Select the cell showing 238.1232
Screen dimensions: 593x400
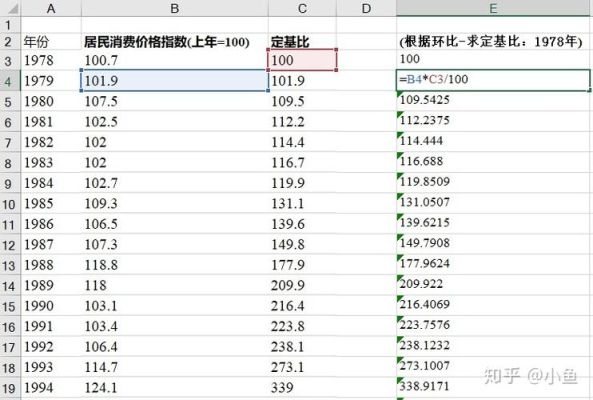493,345
